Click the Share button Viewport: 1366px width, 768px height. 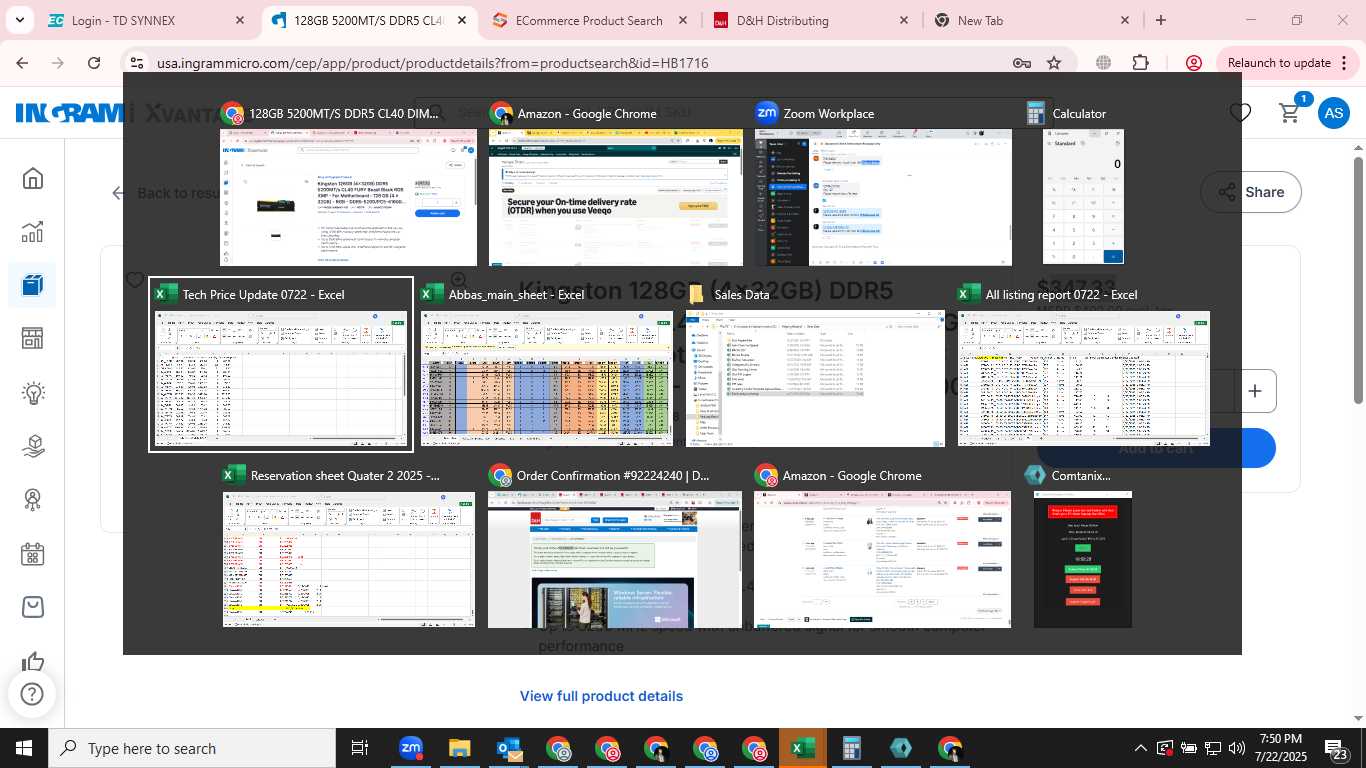[1250, 192]
